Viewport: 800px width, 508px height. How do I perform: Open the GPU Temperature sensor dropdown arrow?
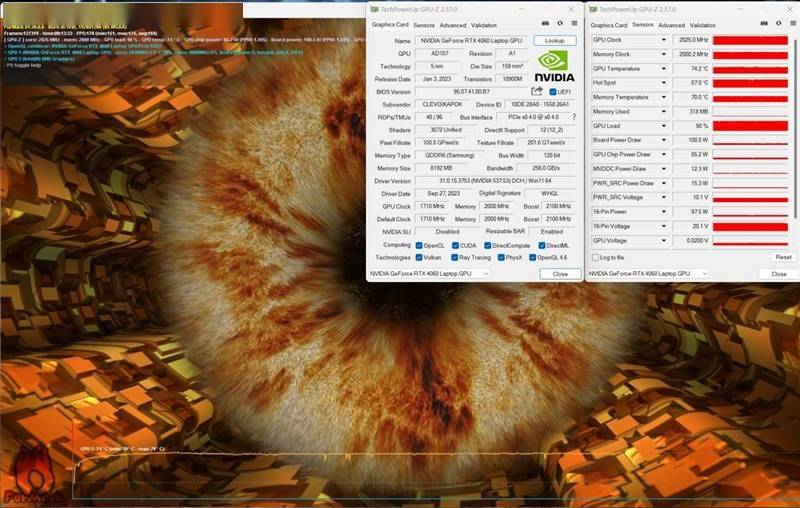tap(664, 68)
